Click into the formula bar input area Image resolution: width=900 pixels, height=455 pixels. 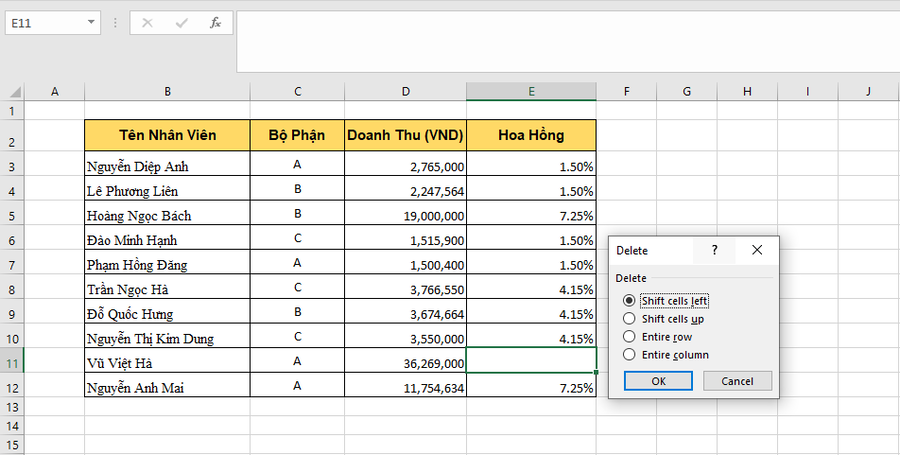[568, 41]
